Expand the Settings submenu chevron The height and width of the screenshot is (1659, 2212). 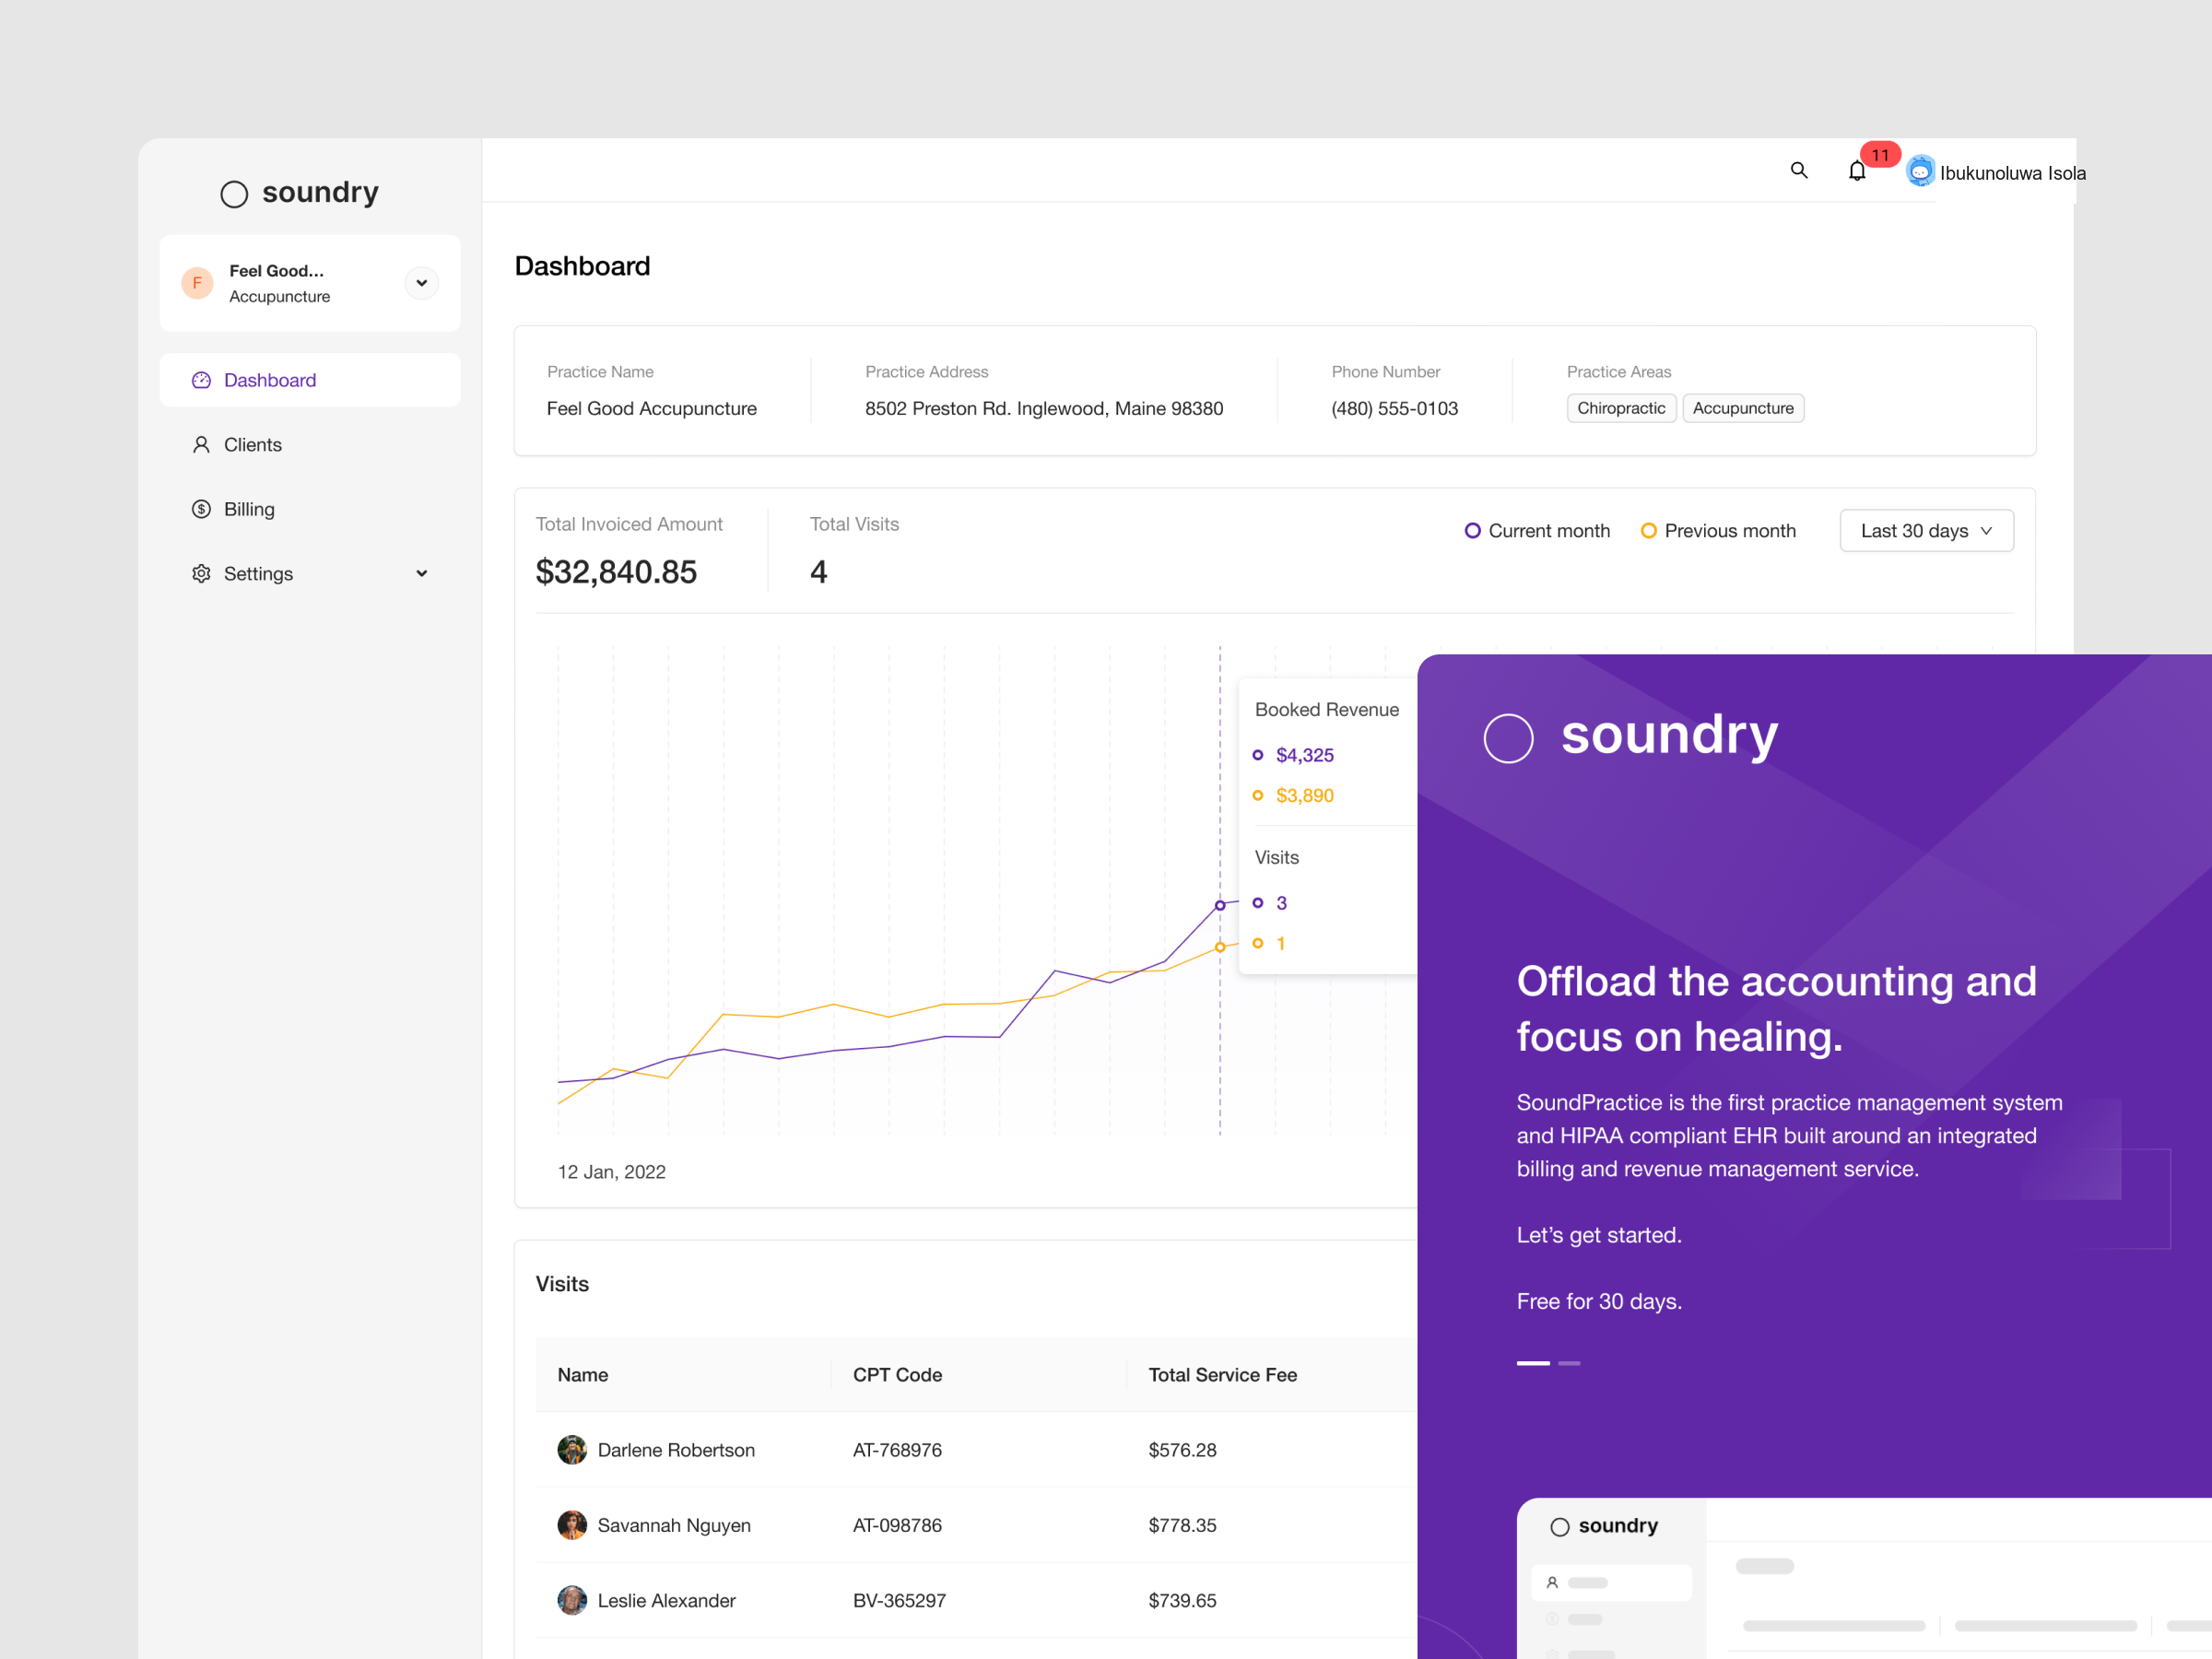tap(422, 574)
